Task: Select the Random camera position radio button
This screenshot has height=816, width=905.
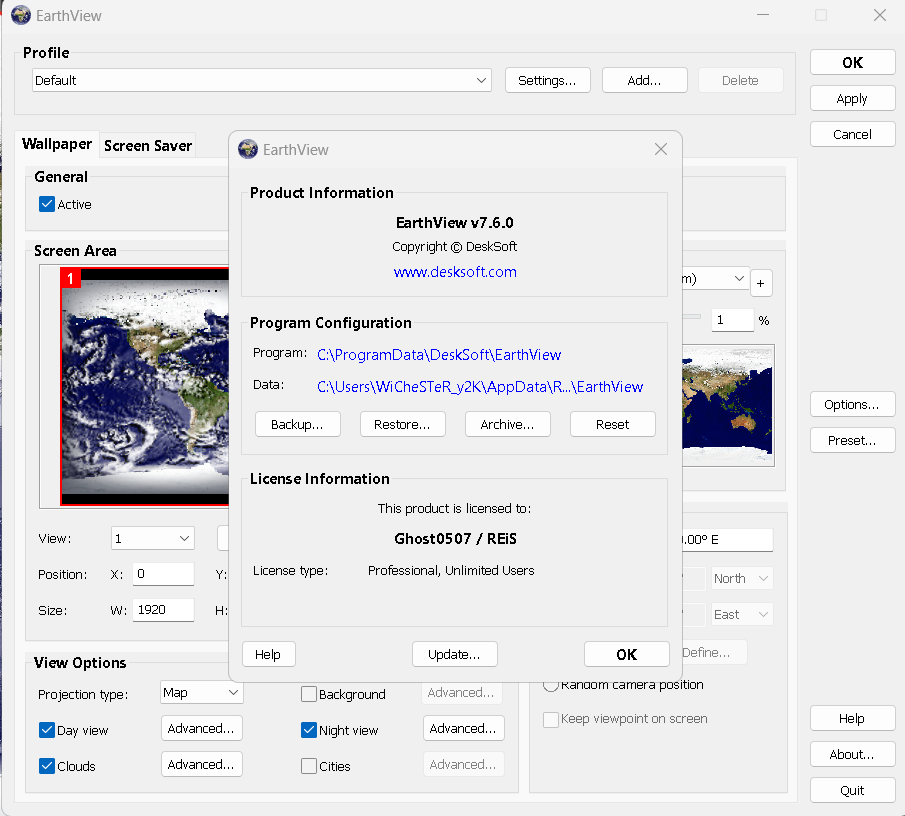Action: point(551,685)
